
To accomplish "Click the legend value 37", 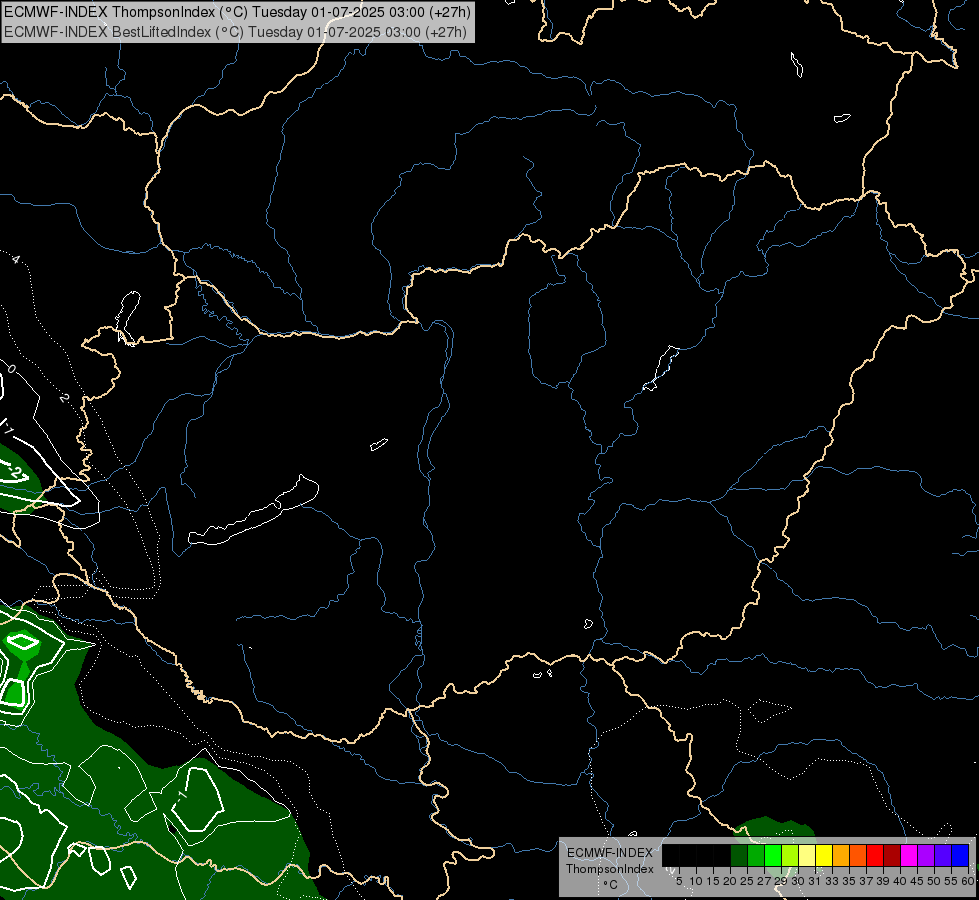I will (867, 881).
